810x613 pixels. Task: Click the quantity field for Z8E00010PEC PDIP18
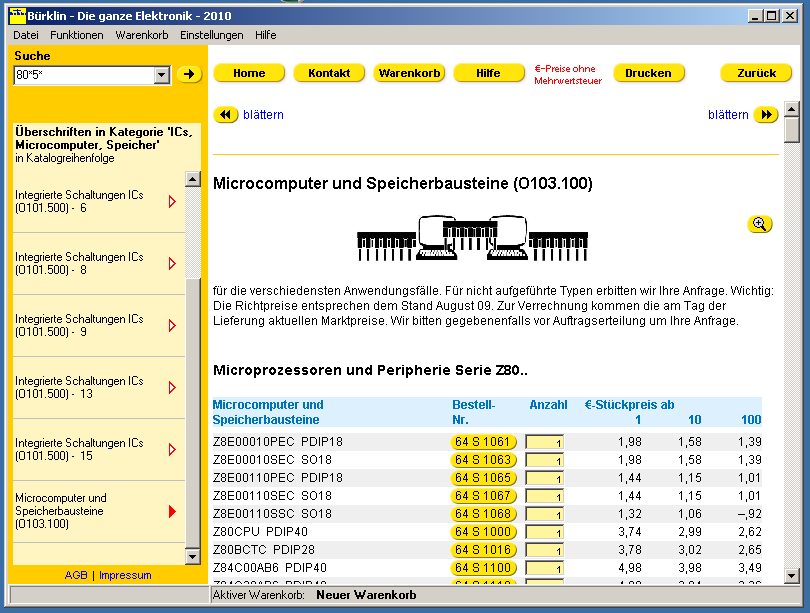pyautogui.click(x=544, y=442)
